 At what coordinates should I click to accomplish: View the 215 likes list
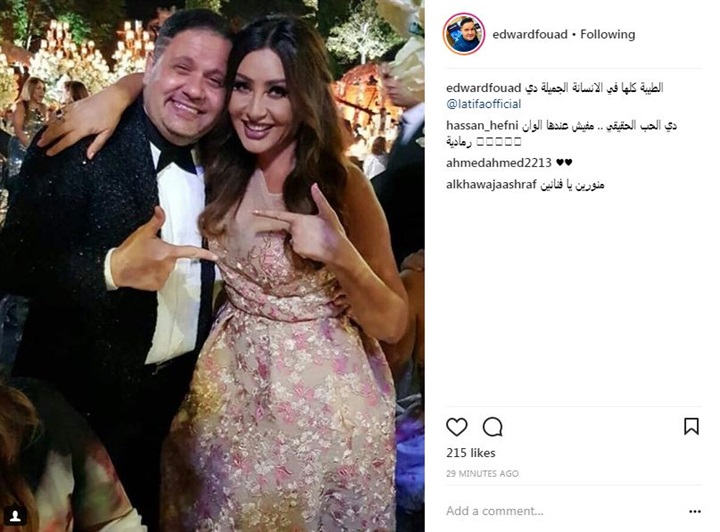(x=471, y=453)
